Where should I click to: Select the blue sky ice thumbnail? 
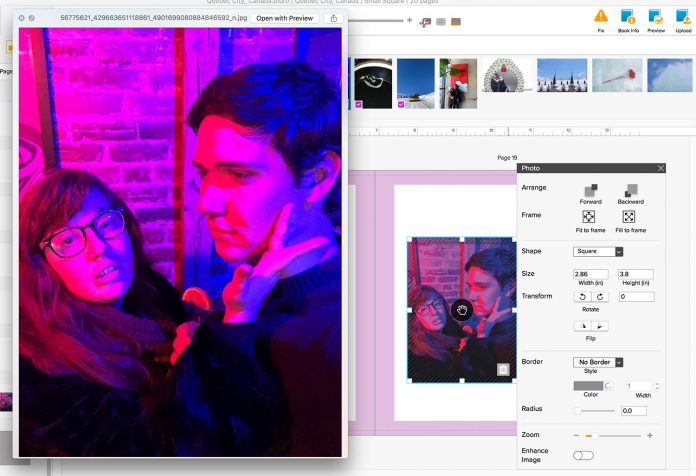tap(669, 75)
